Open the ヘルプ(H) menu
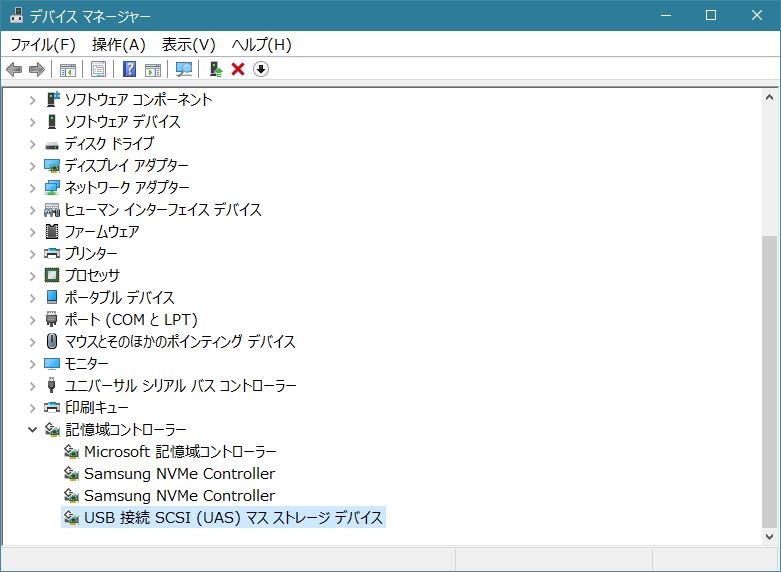This screenshot has width=781, height=572. (x=261, y=44)
